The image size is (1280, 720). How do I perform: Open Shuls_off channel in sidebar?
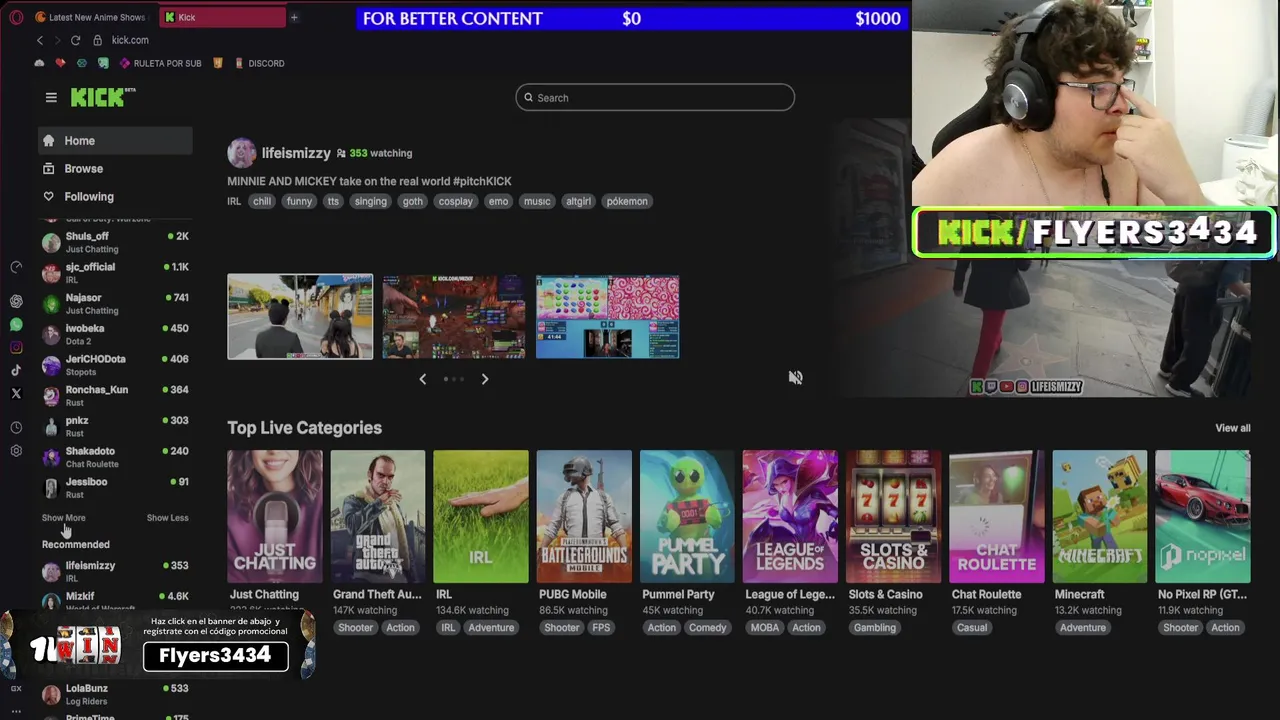[115, 242]
